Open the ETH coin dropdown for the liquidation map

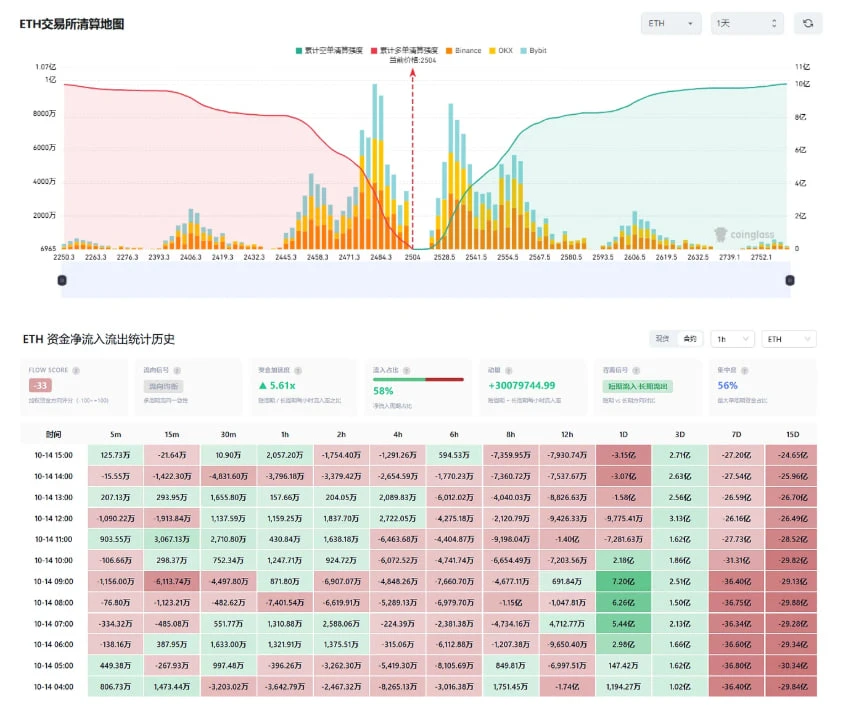671,23
